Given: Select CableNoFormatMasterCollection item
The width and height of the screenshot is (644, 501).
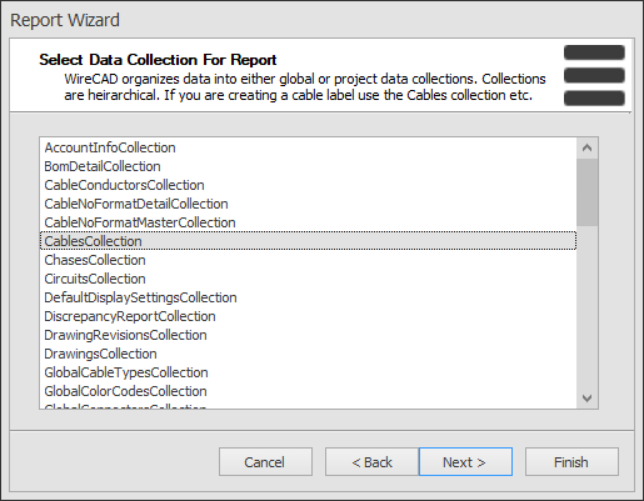Looking at the screenshot, I should [x=140, y=222].
